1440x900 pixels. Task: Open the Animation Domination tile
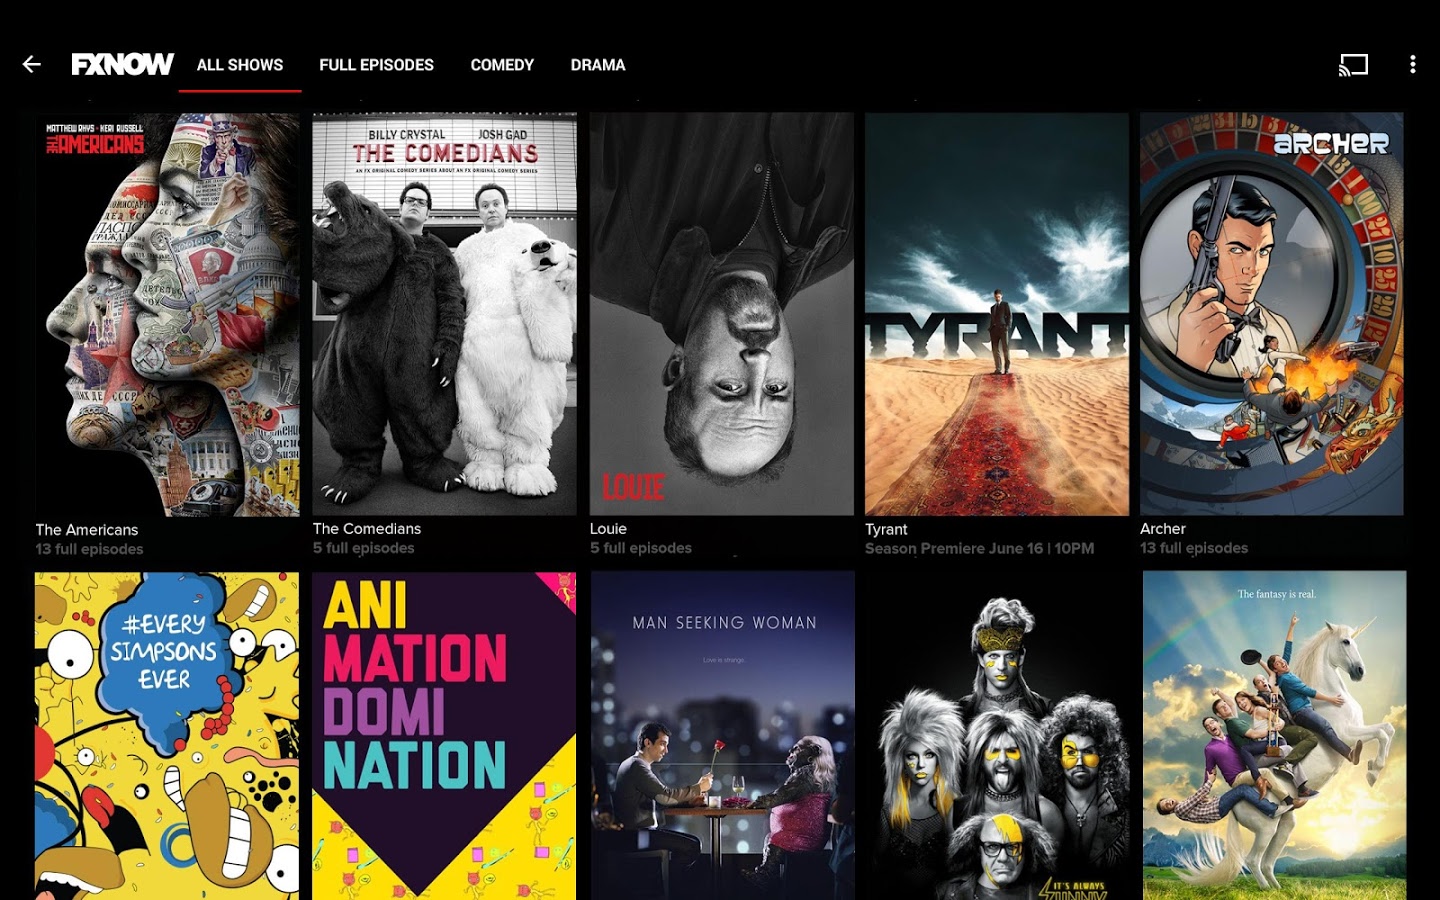point(444,735)
